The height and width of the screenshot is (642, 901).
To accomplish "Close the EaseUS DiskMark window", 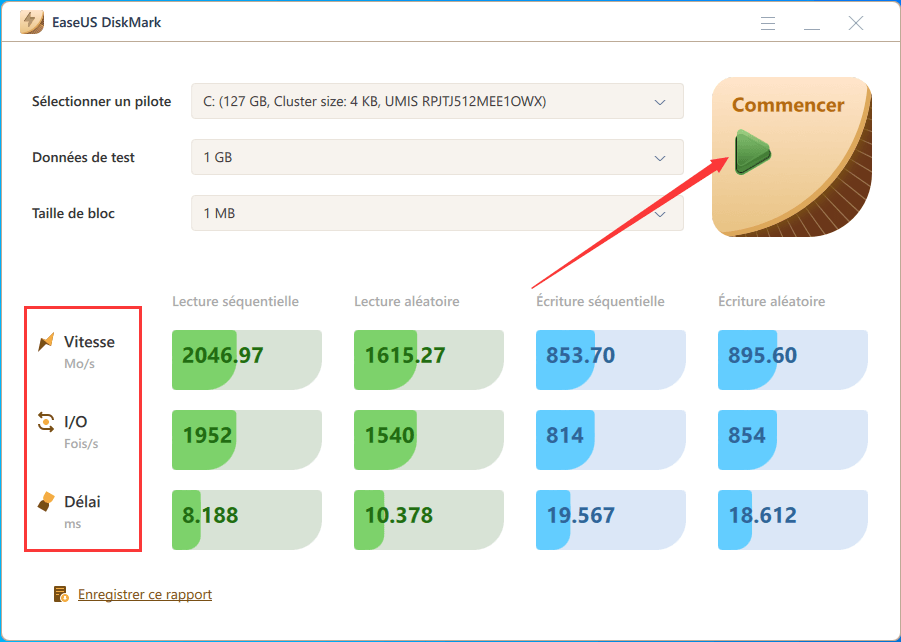I will (856, 23).
